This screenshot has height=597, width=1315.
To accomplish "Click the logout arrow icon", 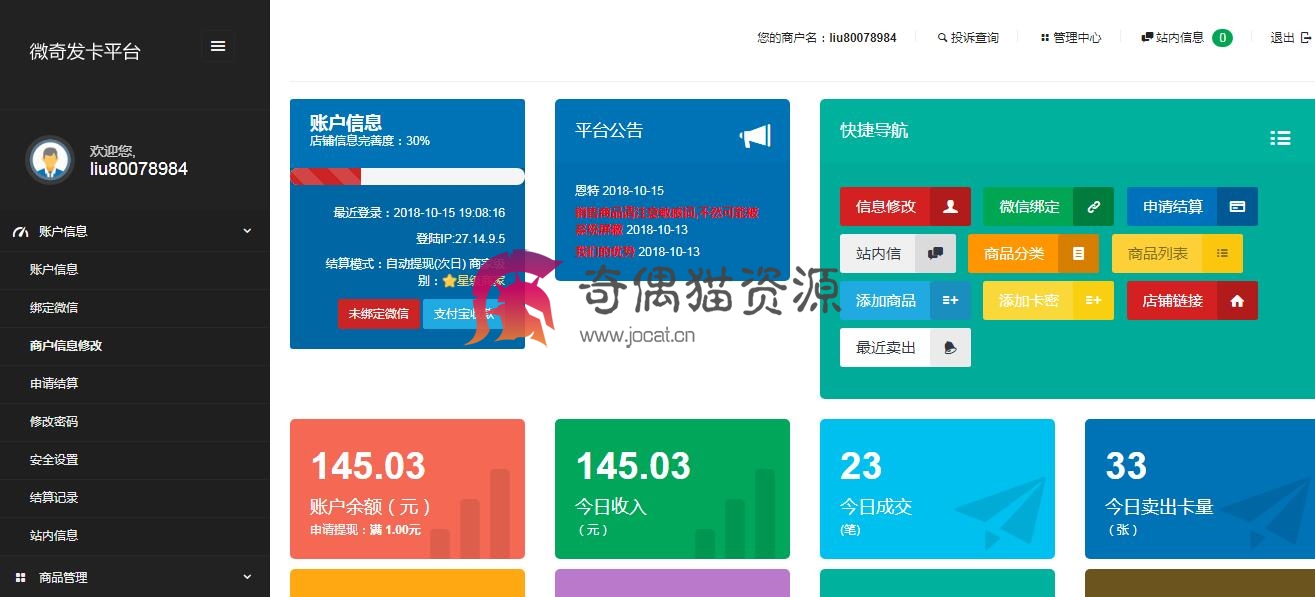I will click(1305, 38).
